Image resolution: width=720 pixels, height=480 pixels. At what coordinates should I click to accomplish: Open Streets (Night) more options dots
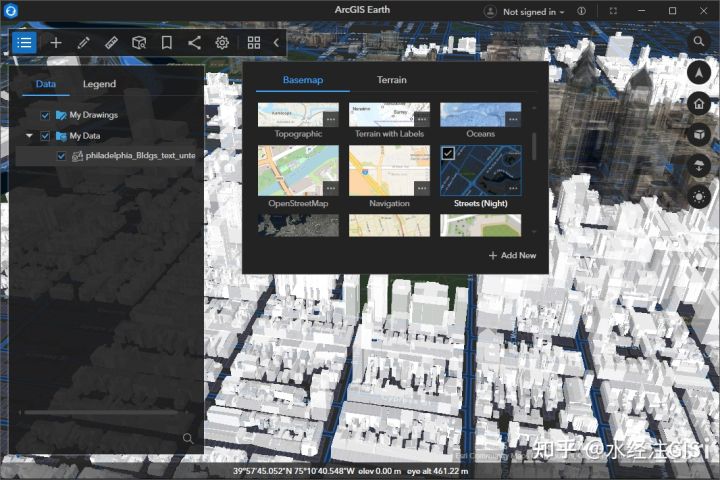pyautogui.click(x=513, y=188)
